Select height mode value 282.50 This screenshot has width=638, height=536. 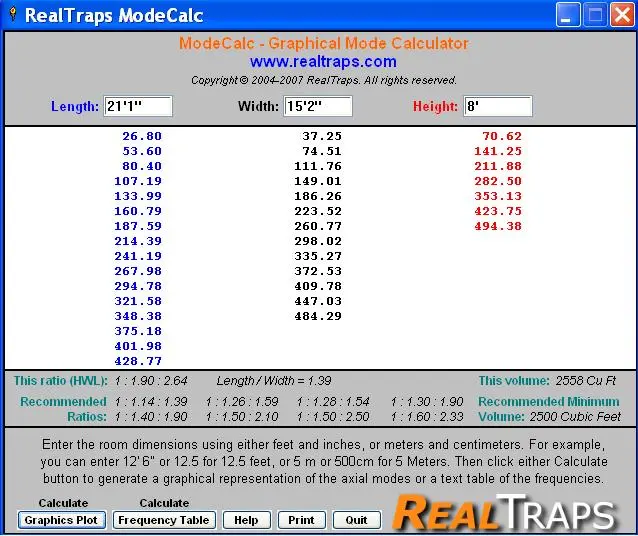(x=498, y=181)
